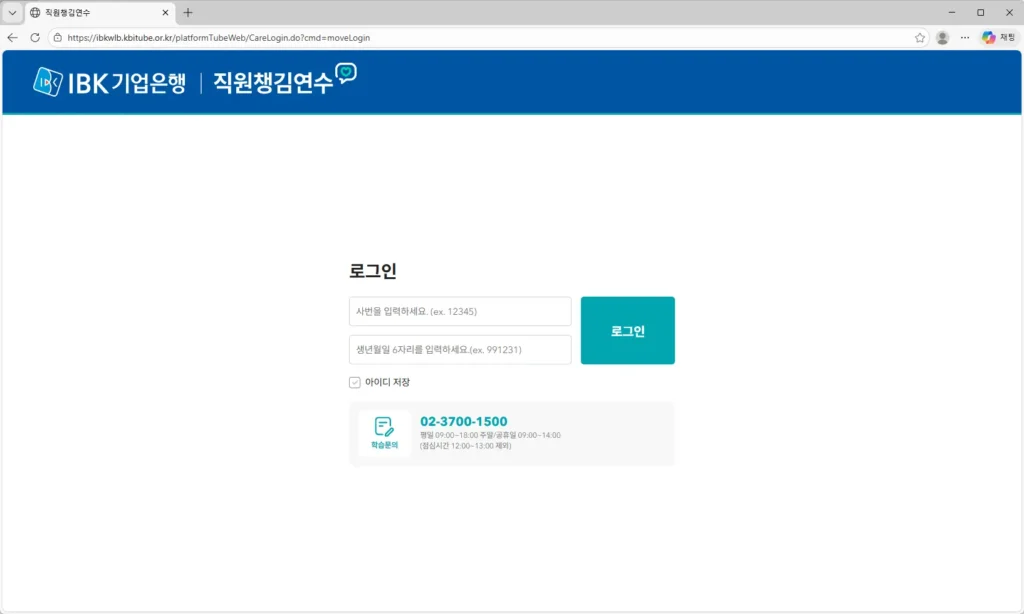
Task: Click the heart speech bubble icon
Action: [345, 73]
